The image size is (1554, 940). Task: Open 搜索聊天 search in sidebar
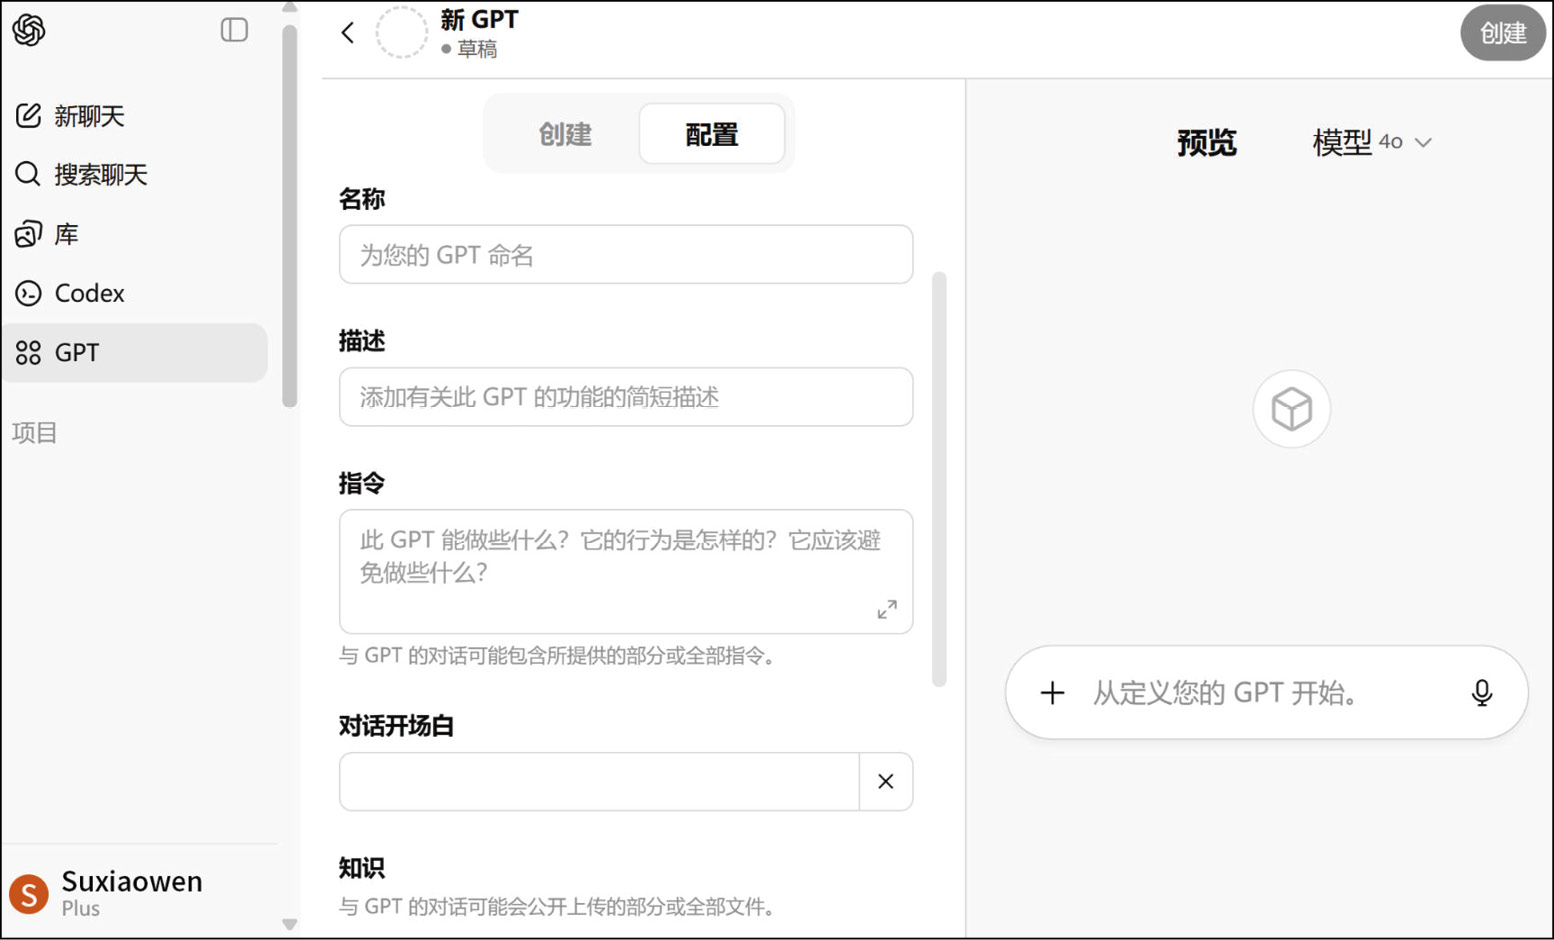100,175
